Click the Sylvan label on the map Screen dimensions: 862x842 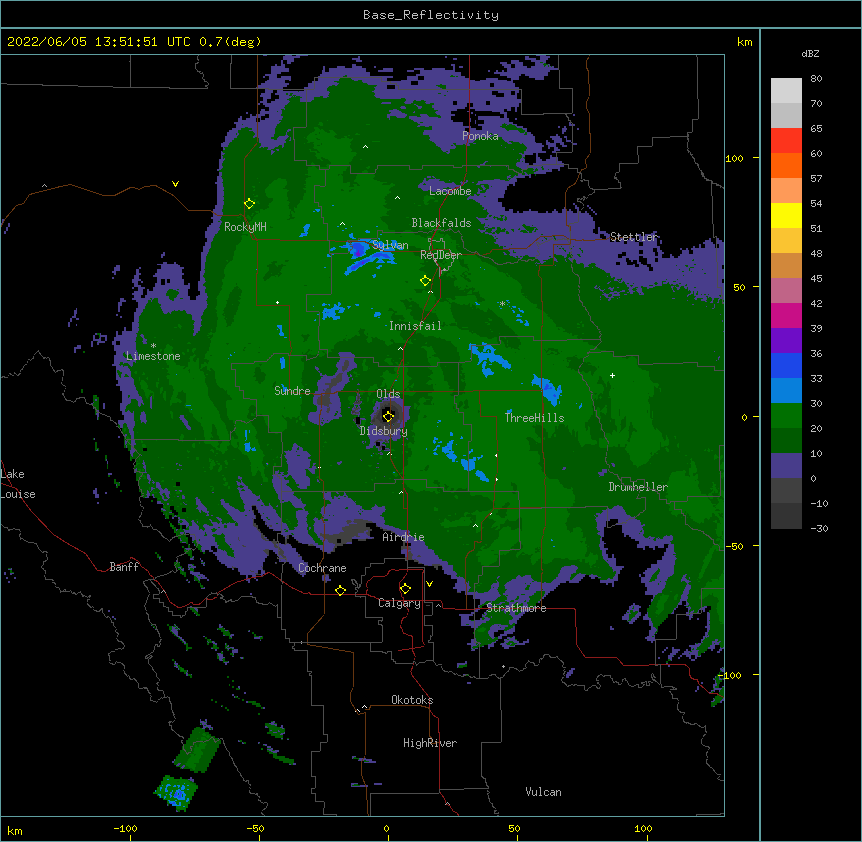click(x=390, y=245)
